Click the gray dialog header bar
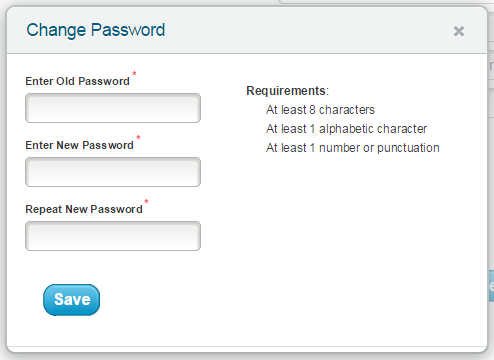The height and width of the screenshot is (360, 494). click(247, 30)
